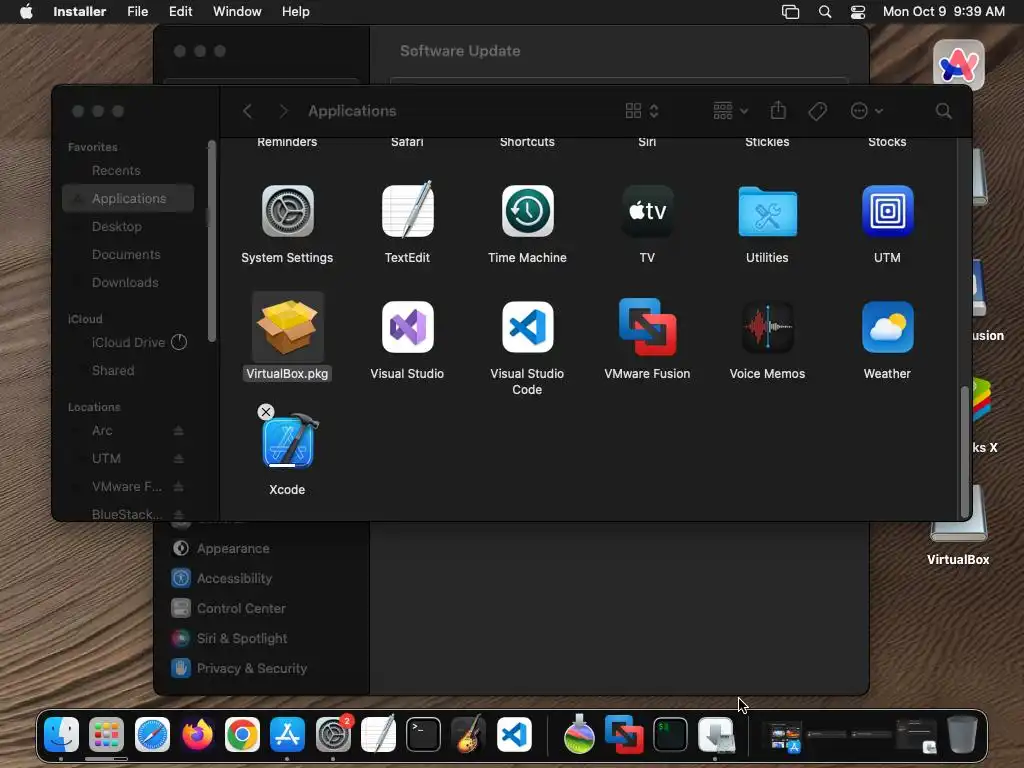
Task: Click the Finder file area scrollbar
Action: pos(965,452)
